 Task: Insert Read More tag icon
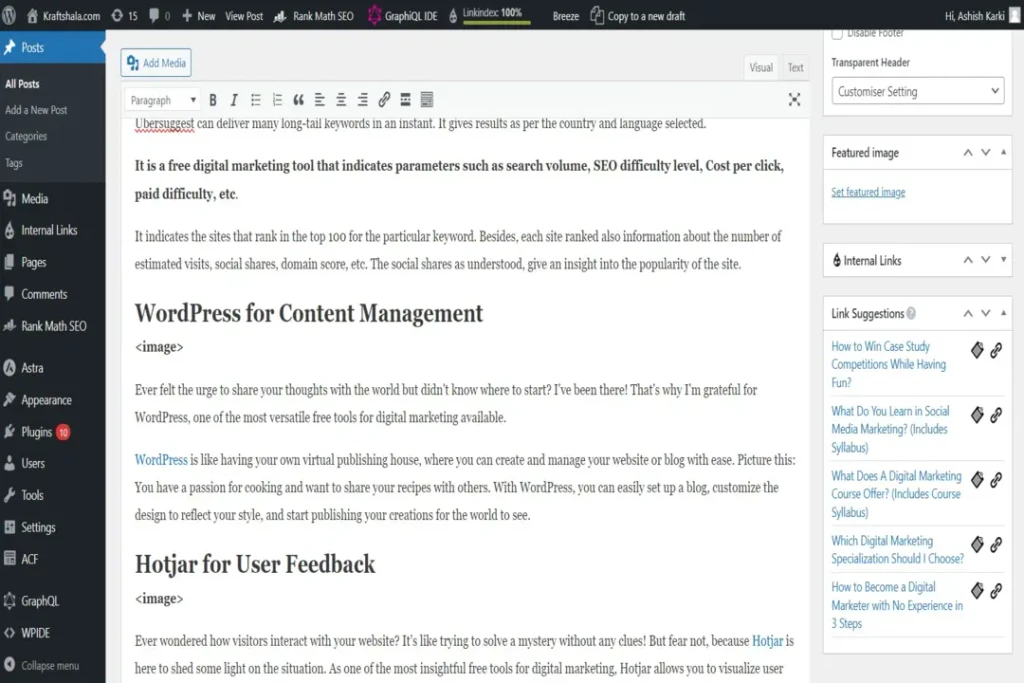pyautogui.click(x=406, y=100)
